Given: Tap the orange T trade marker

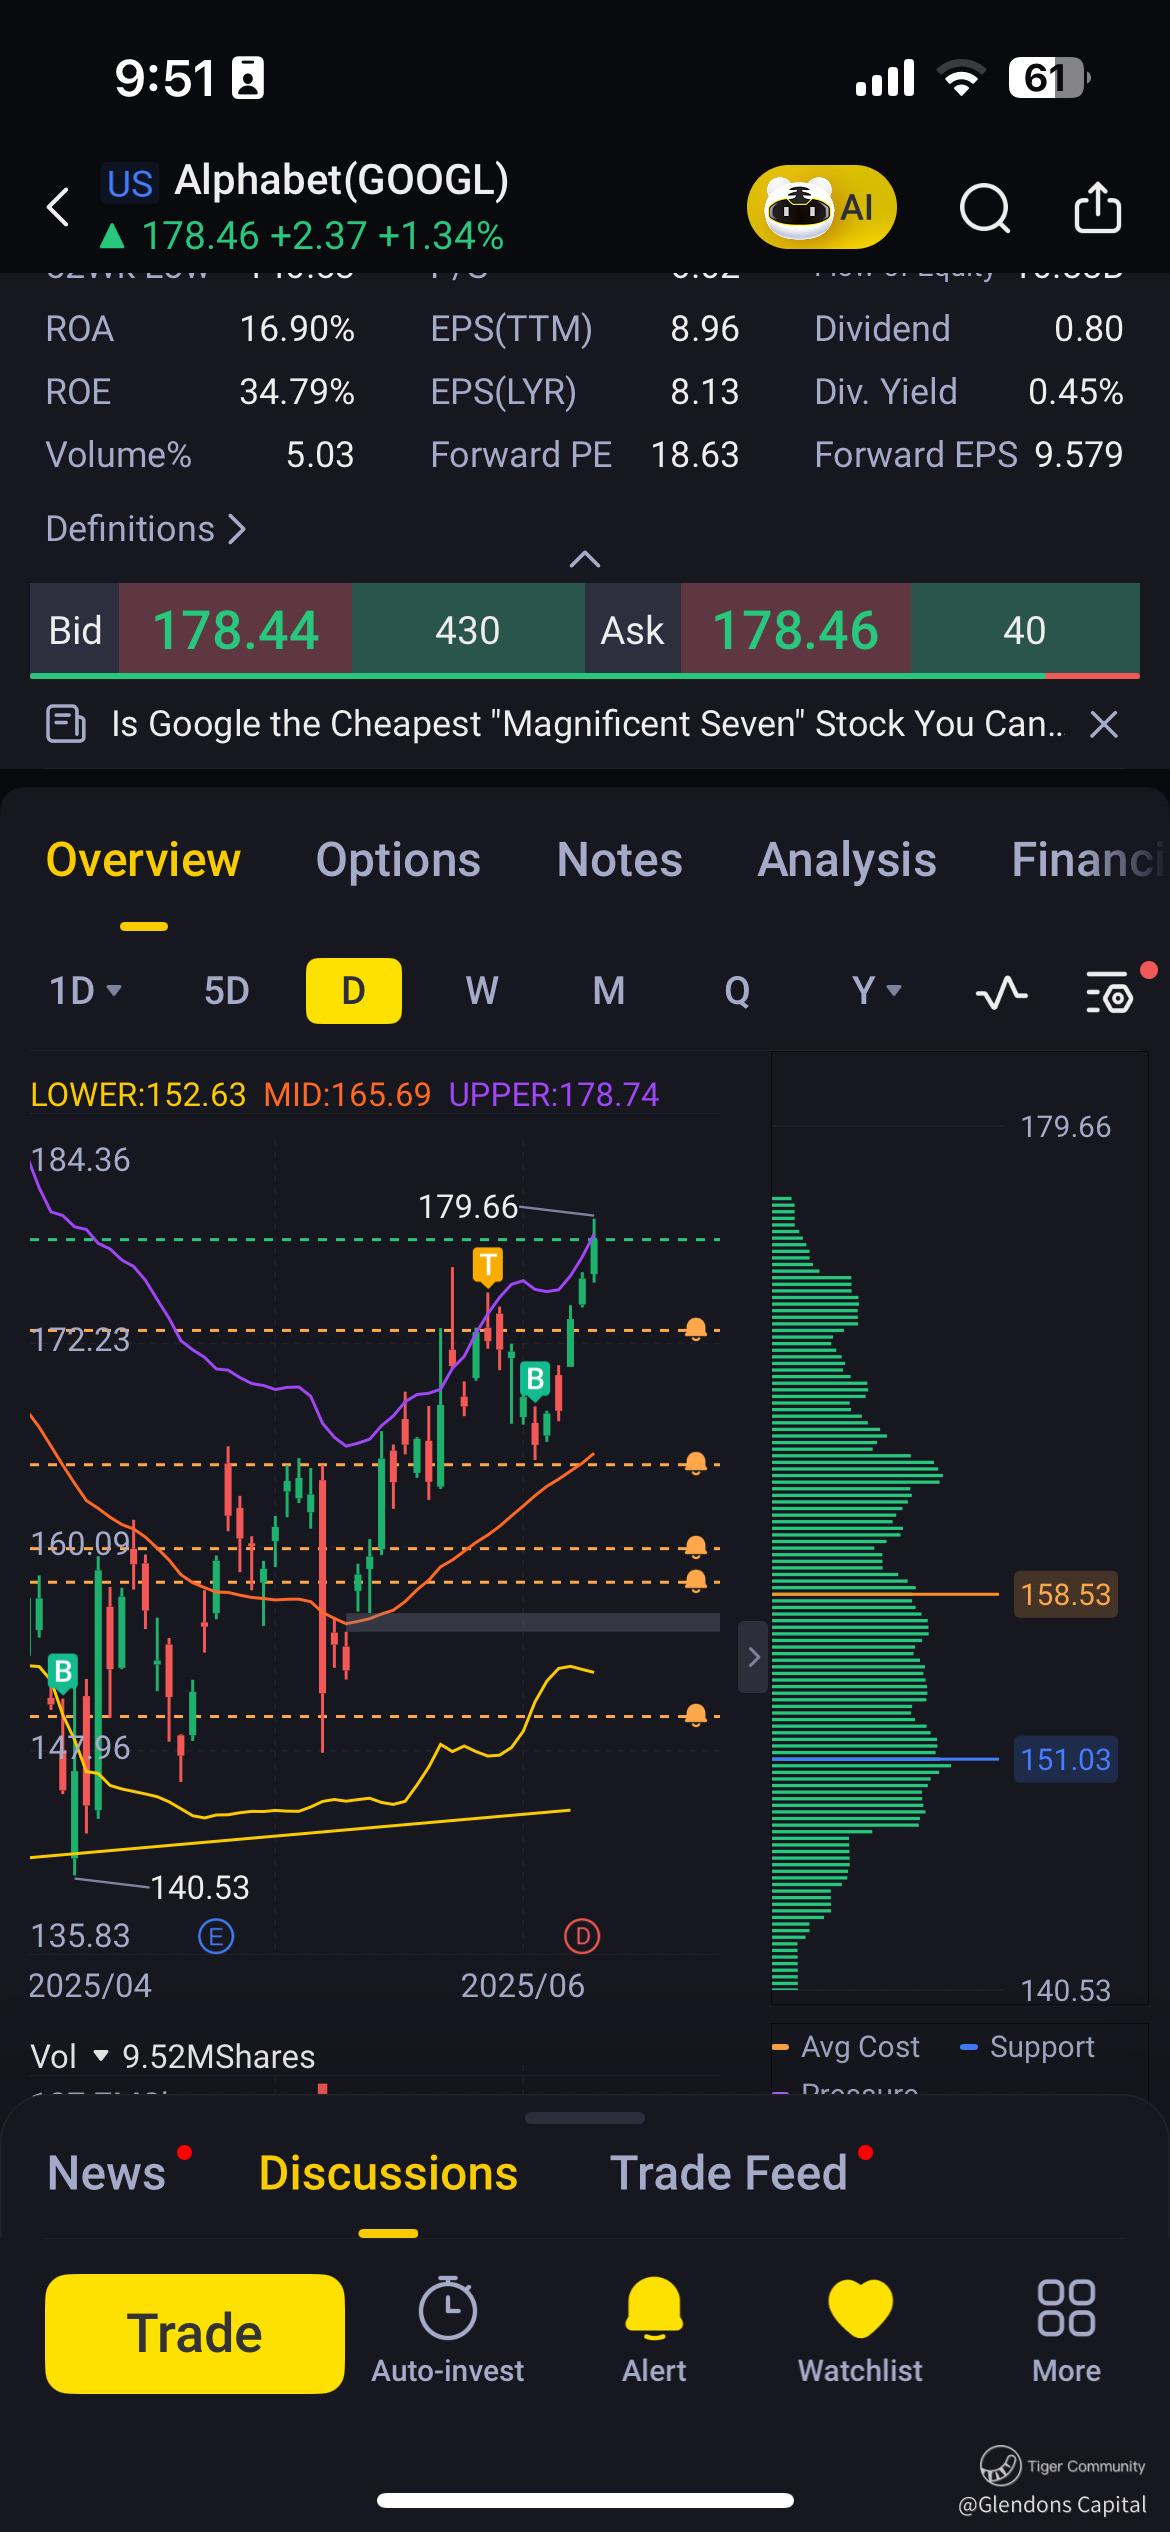Looking at the screenshot, I should click(x=488, y=1265).
